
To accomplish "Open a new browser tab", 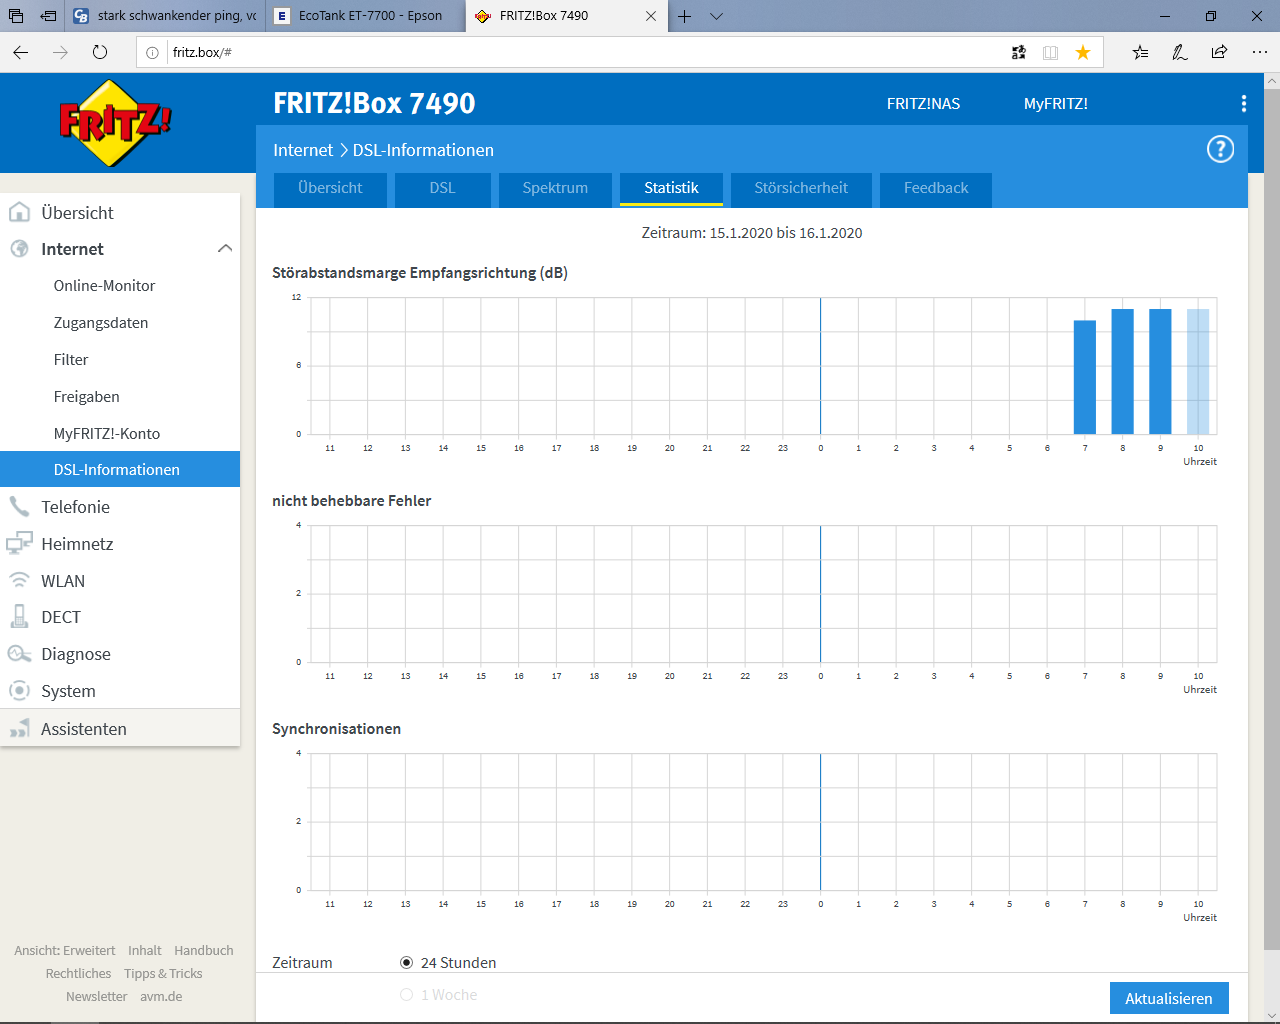I will [x=685, y=16].
